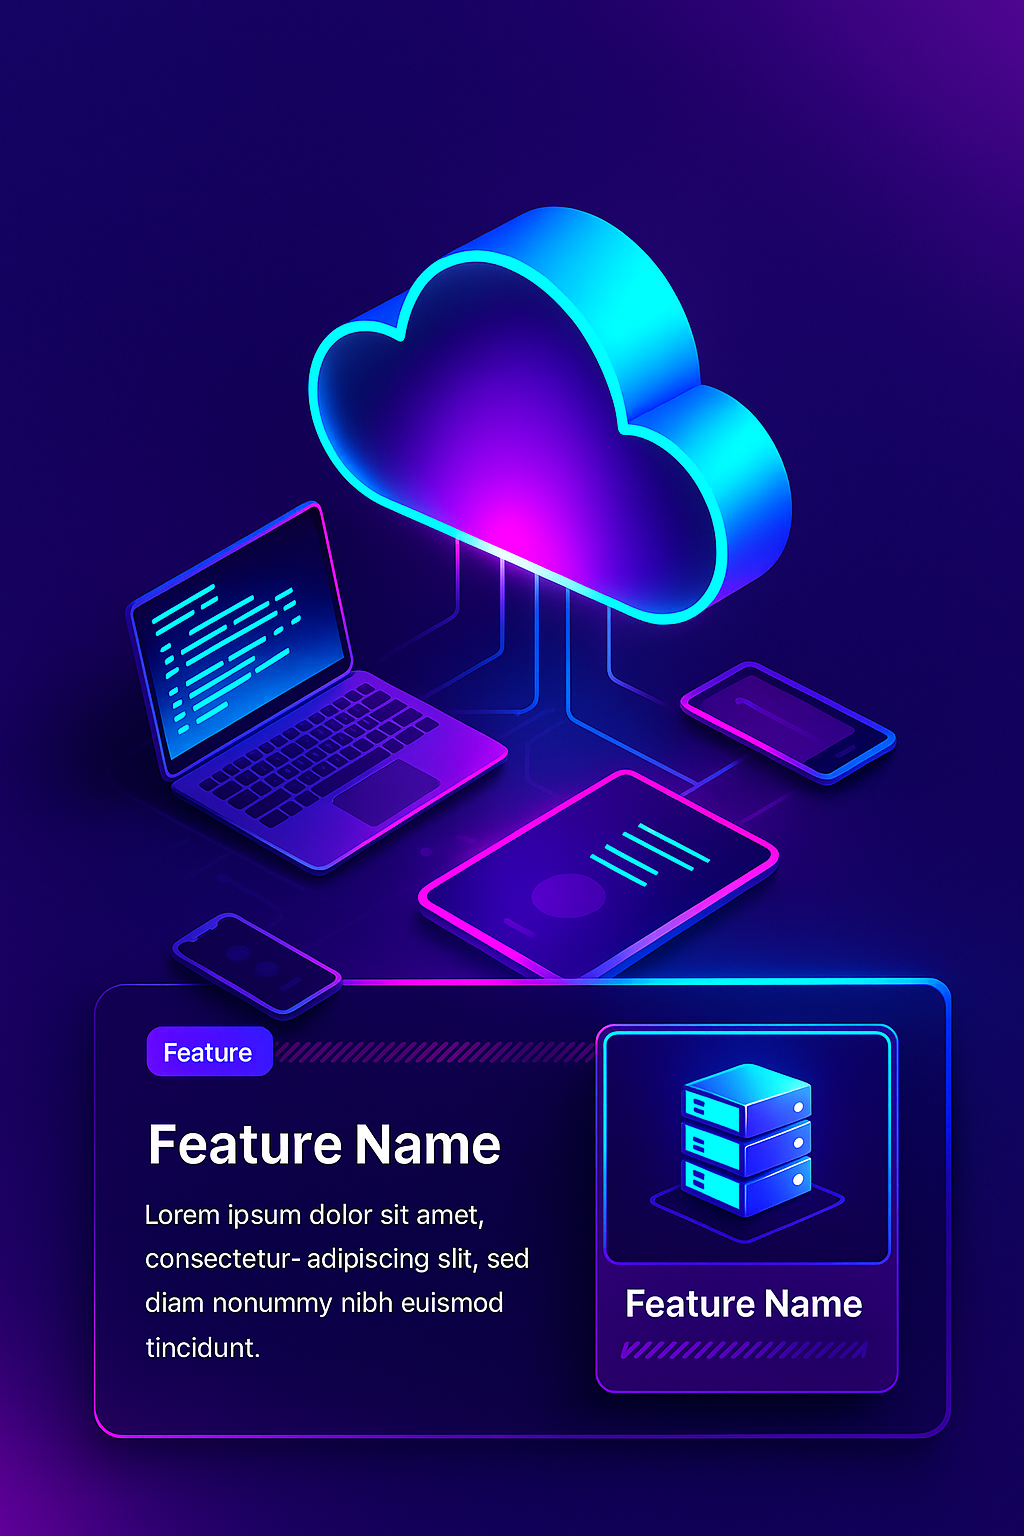
Task: Select the smartphone beside the cloud
Action: [787, 722]
